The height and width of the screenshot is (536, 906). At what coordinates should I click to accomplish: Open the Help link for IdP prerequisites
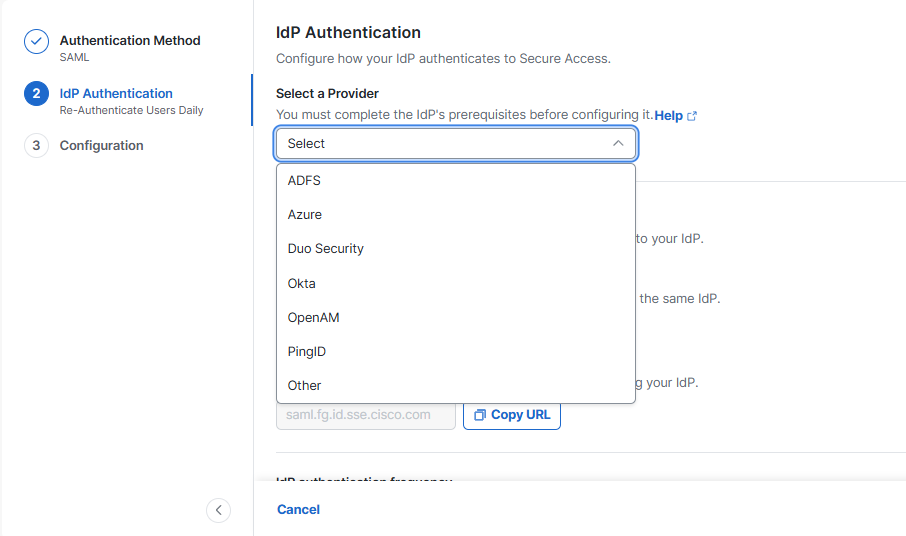668,116
